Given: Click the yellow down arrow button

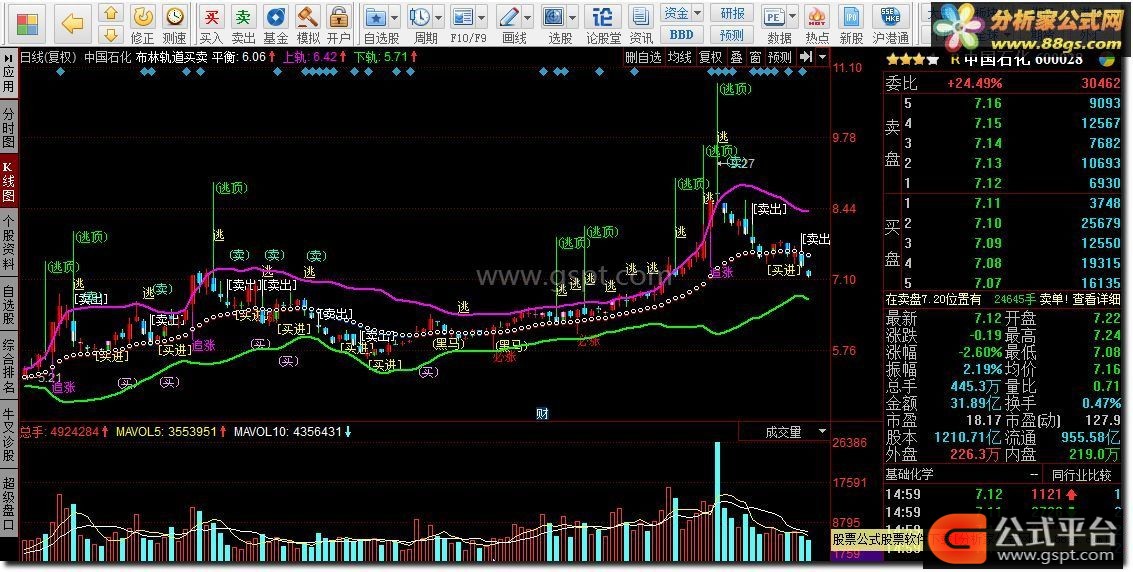Looking at the screenshot, I should (x=110, y=34).
